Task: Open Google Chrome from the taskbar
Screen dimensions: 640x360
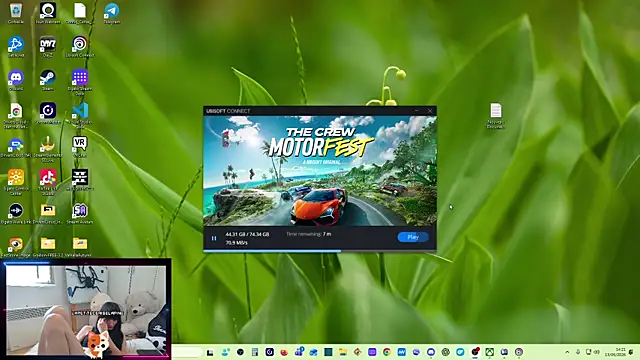Action: click(387, 352)
